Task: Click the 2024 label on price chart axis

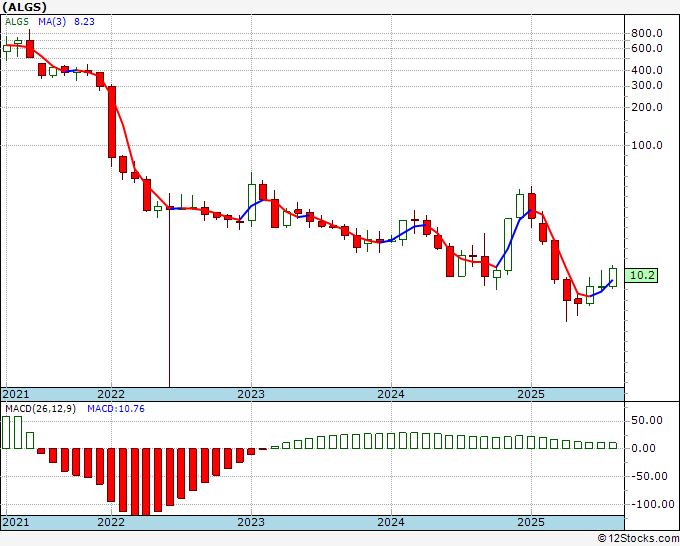Action: pyautogui.click(x=391, y=394)
